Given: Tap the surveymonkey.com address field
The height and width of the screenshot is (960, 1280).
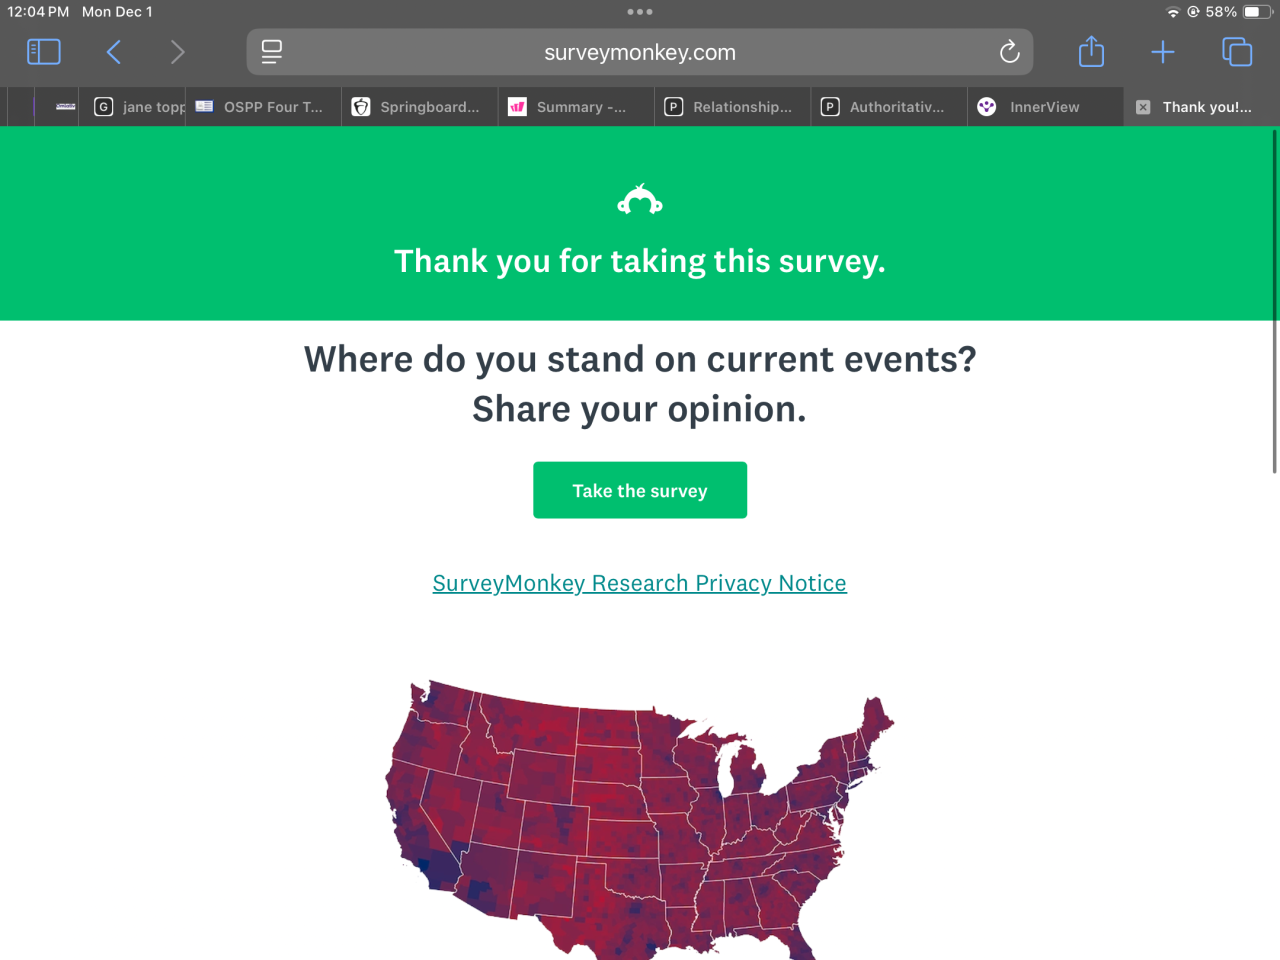Looking at the screenshot, I should point(640,52).
